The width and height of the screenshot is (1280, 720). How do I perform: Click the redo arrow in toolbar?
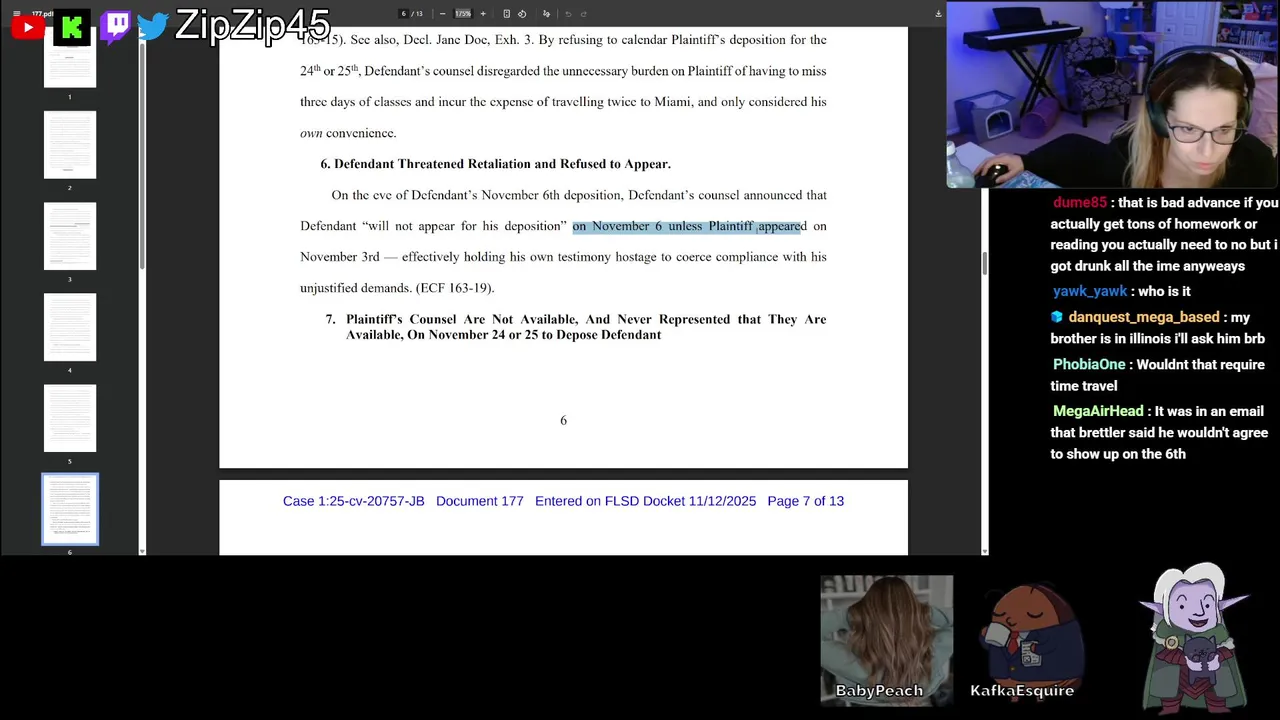pyautogui.click(x=583, y=14)
